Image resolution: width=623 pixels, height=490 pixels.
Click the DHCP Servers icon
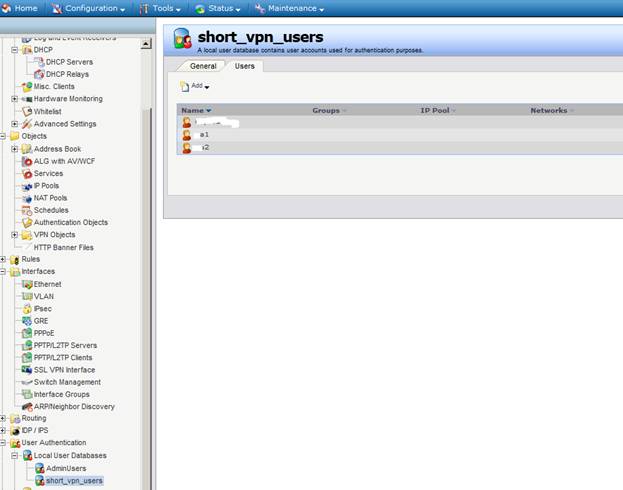click(39, 62)
